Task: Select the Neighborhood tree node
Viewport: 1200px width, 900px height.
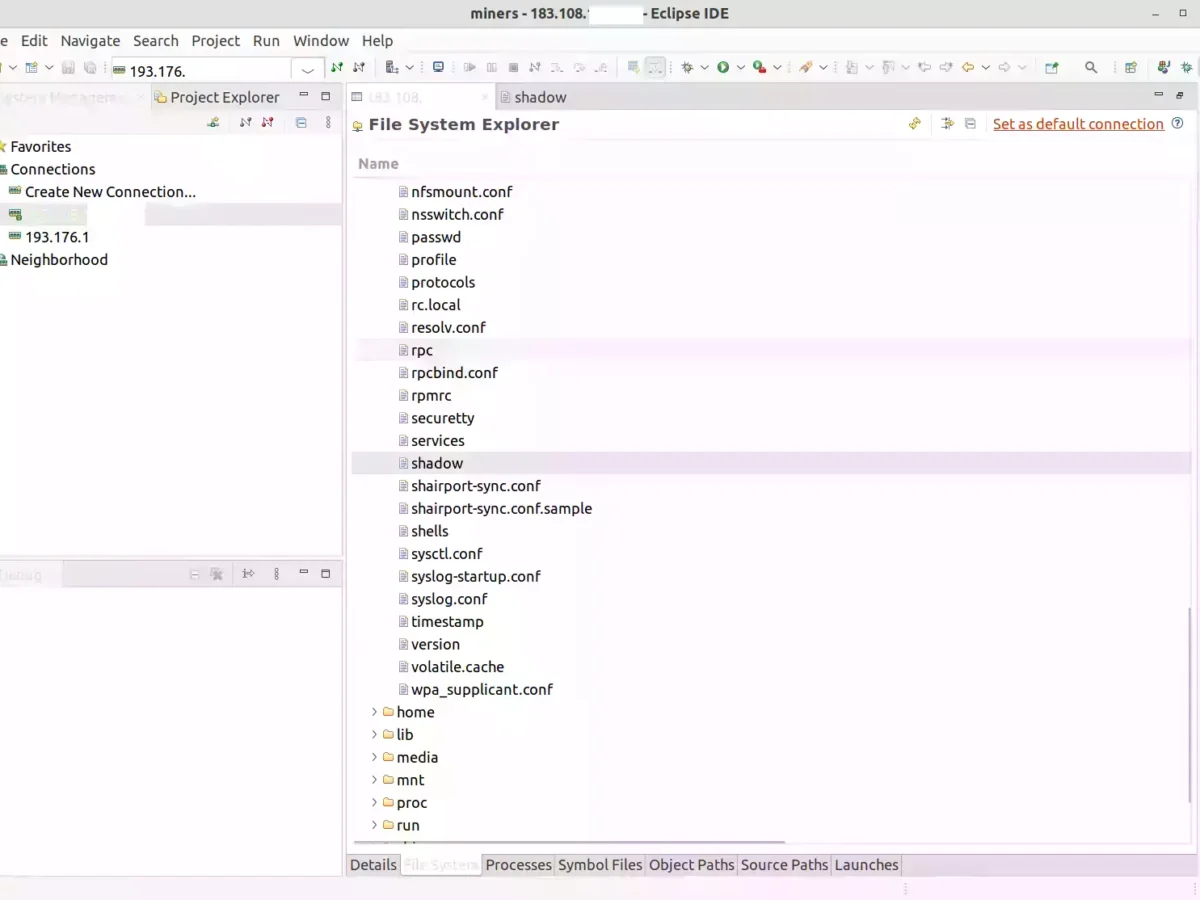Action: pyautogui.click(x=59, y=260)
